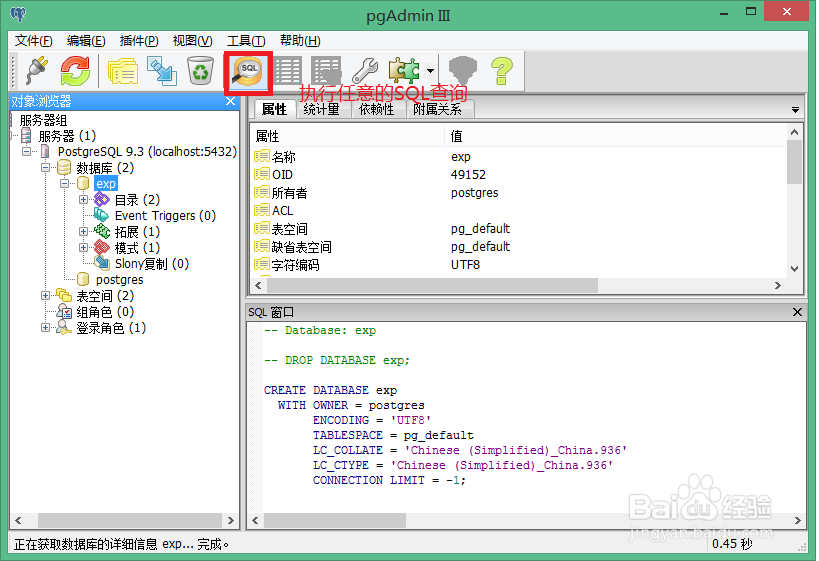Select the postgres database tree item
Viewport: 819px width, 561px height.
pos(119,280)
